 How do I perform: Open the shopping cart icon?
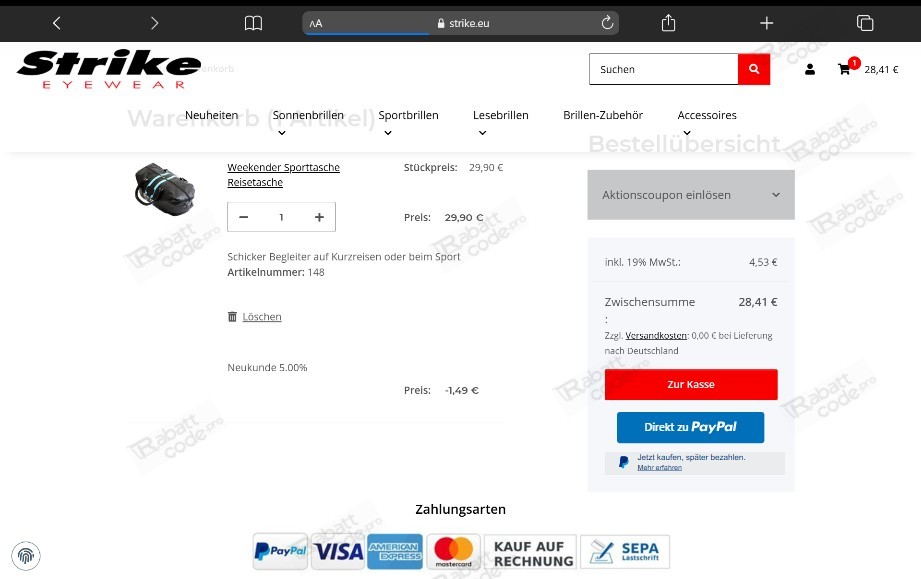point(844,69)
